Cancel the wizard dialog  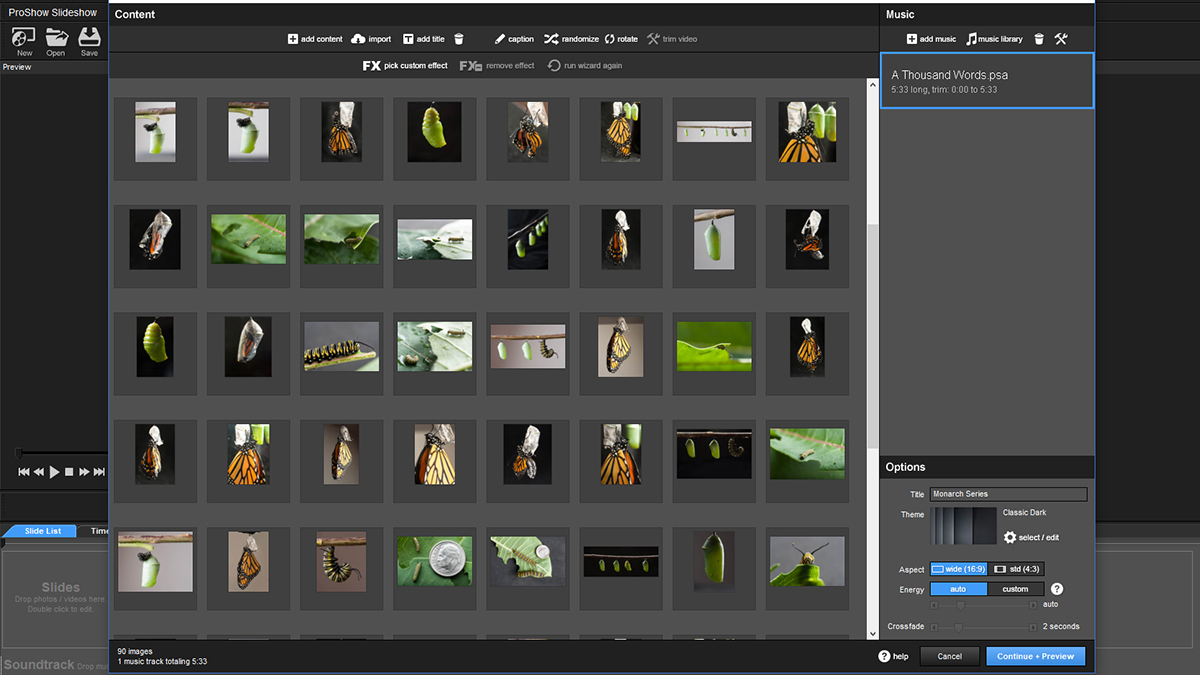click(949, 656)
